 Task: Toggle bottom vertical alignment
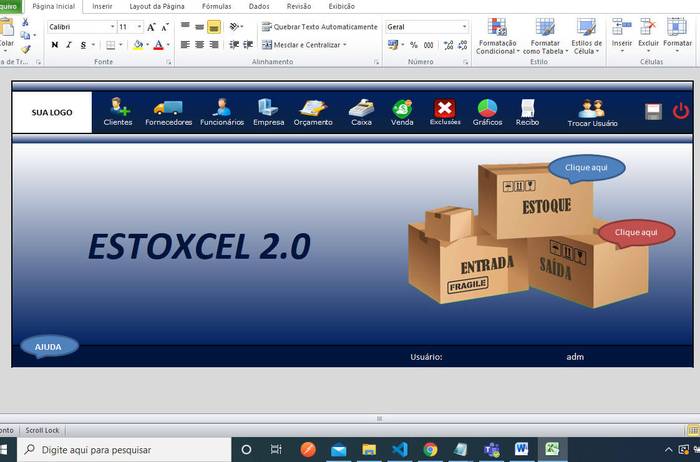(x=214, y=27)
